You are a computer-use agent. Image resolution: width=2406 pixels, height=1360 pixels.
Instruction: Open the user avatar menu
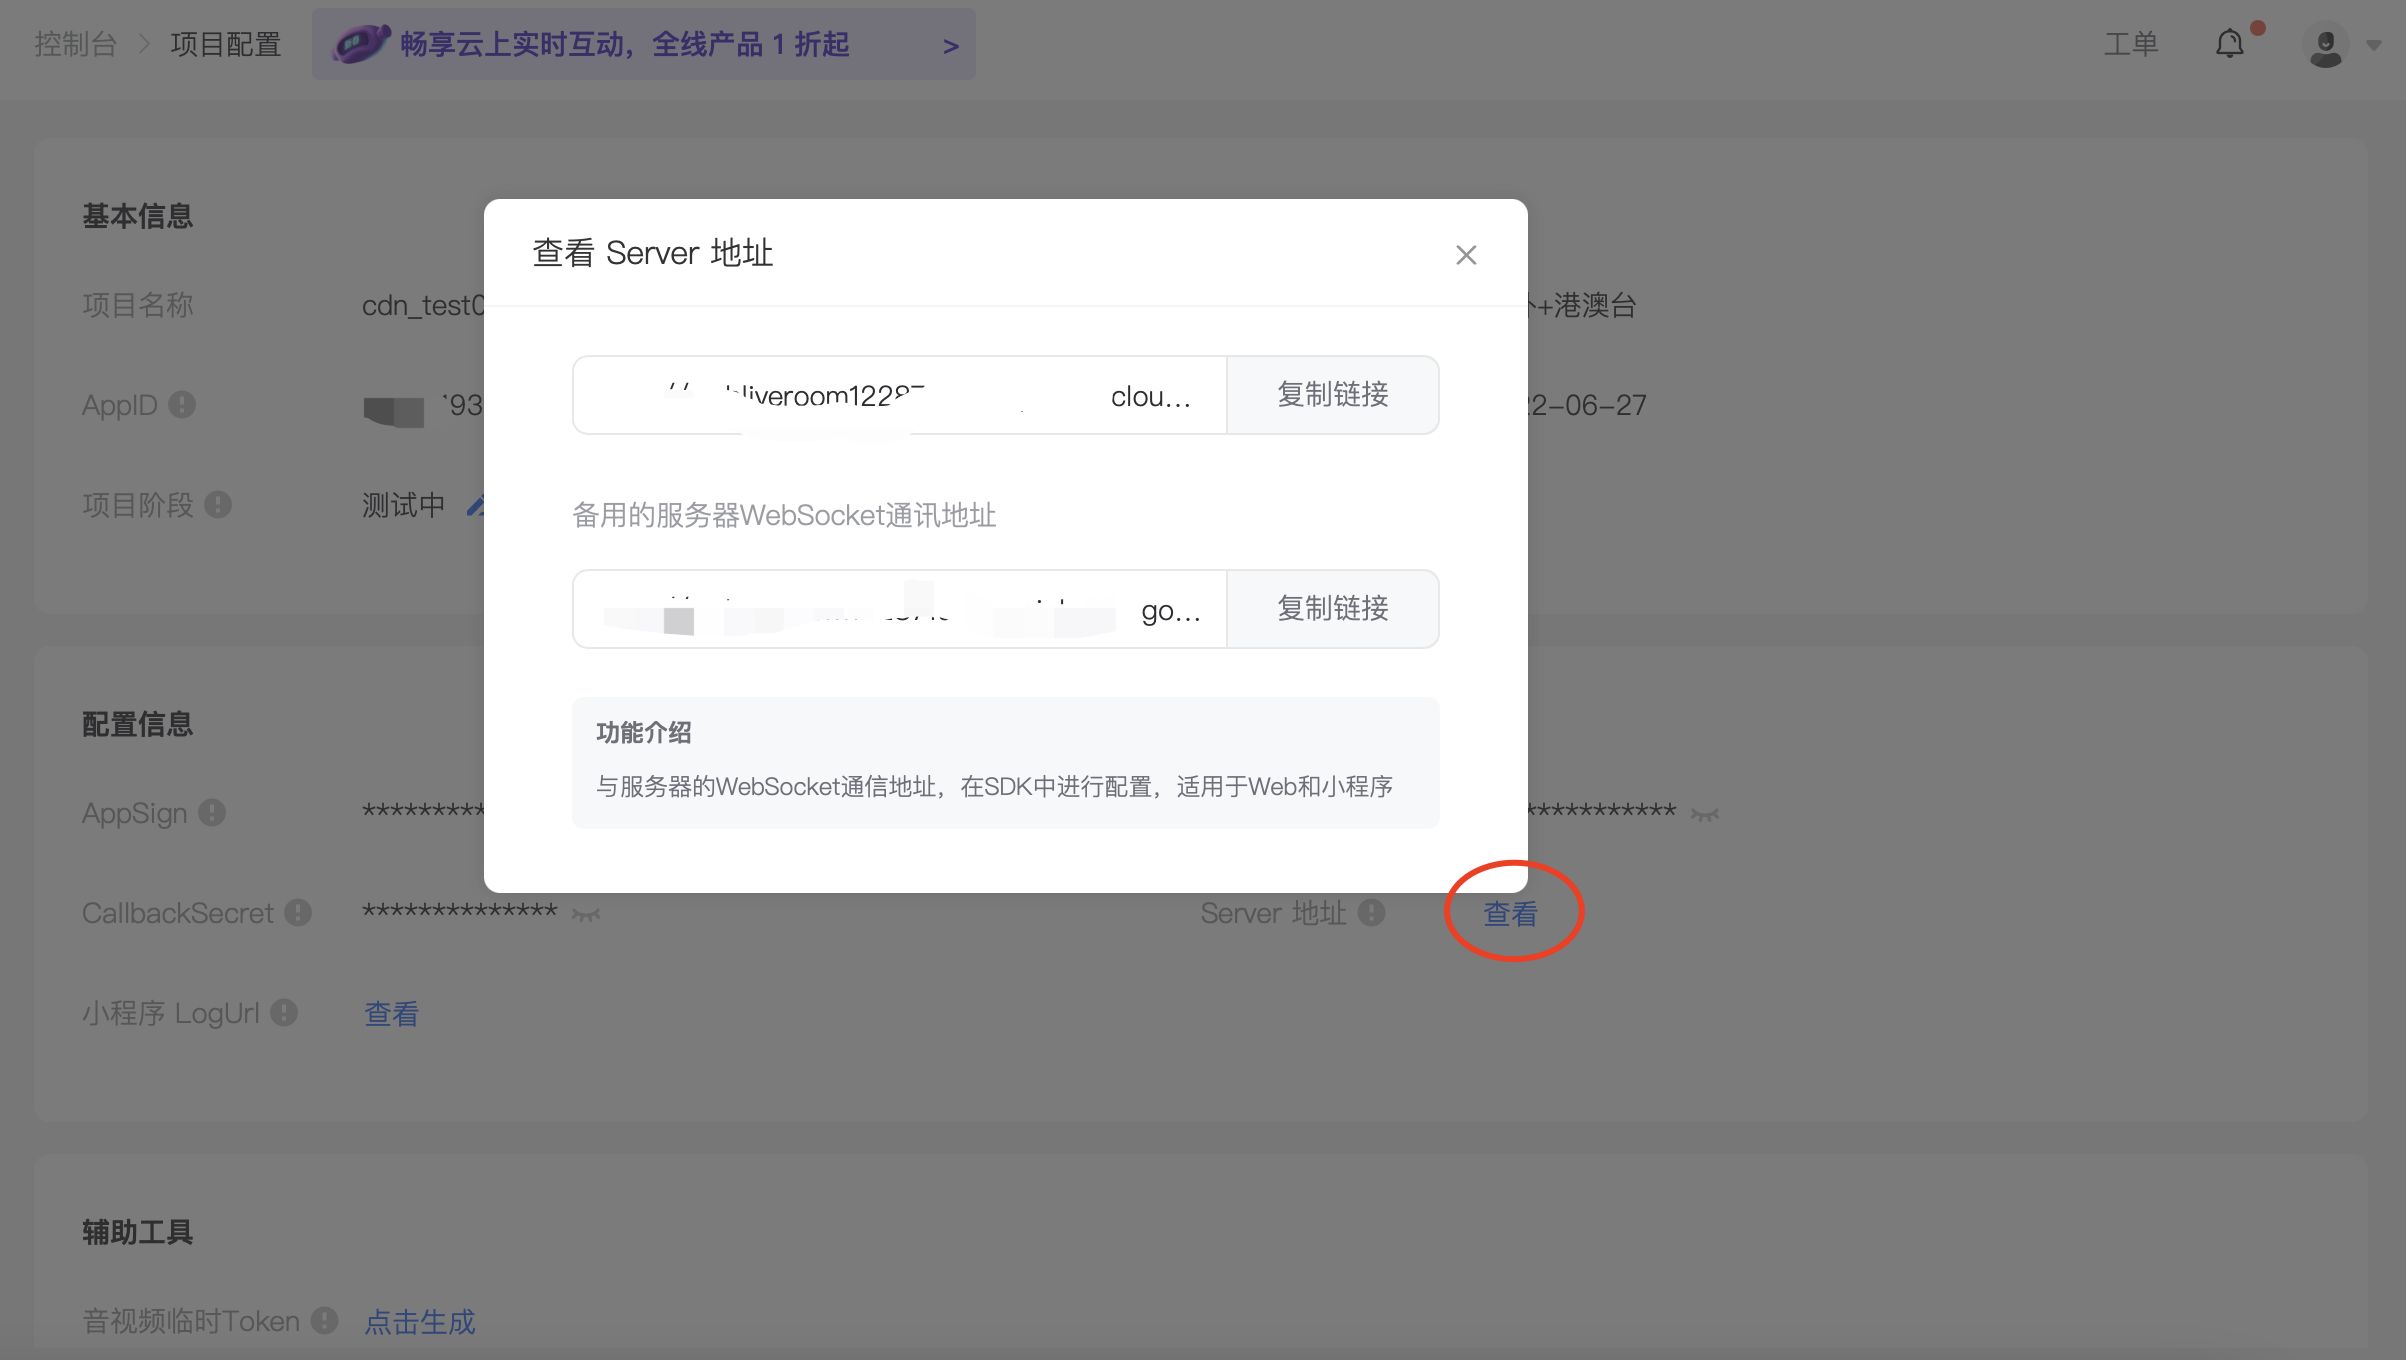pos(2325,46)
